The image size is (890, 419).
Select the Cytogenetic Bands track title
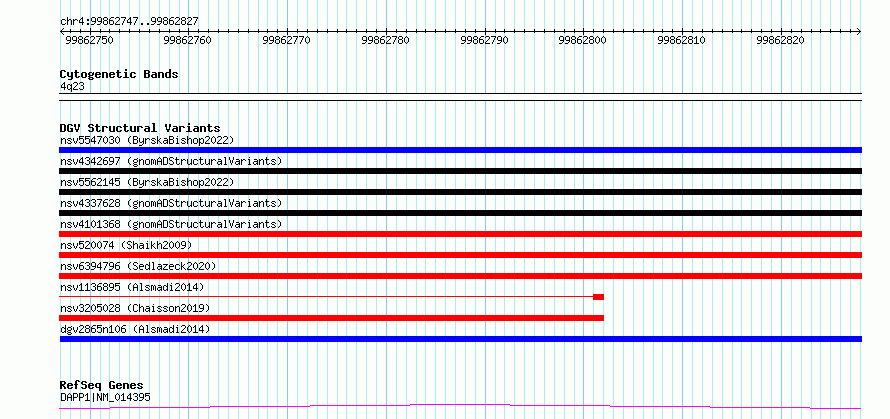tap(119, 74)
